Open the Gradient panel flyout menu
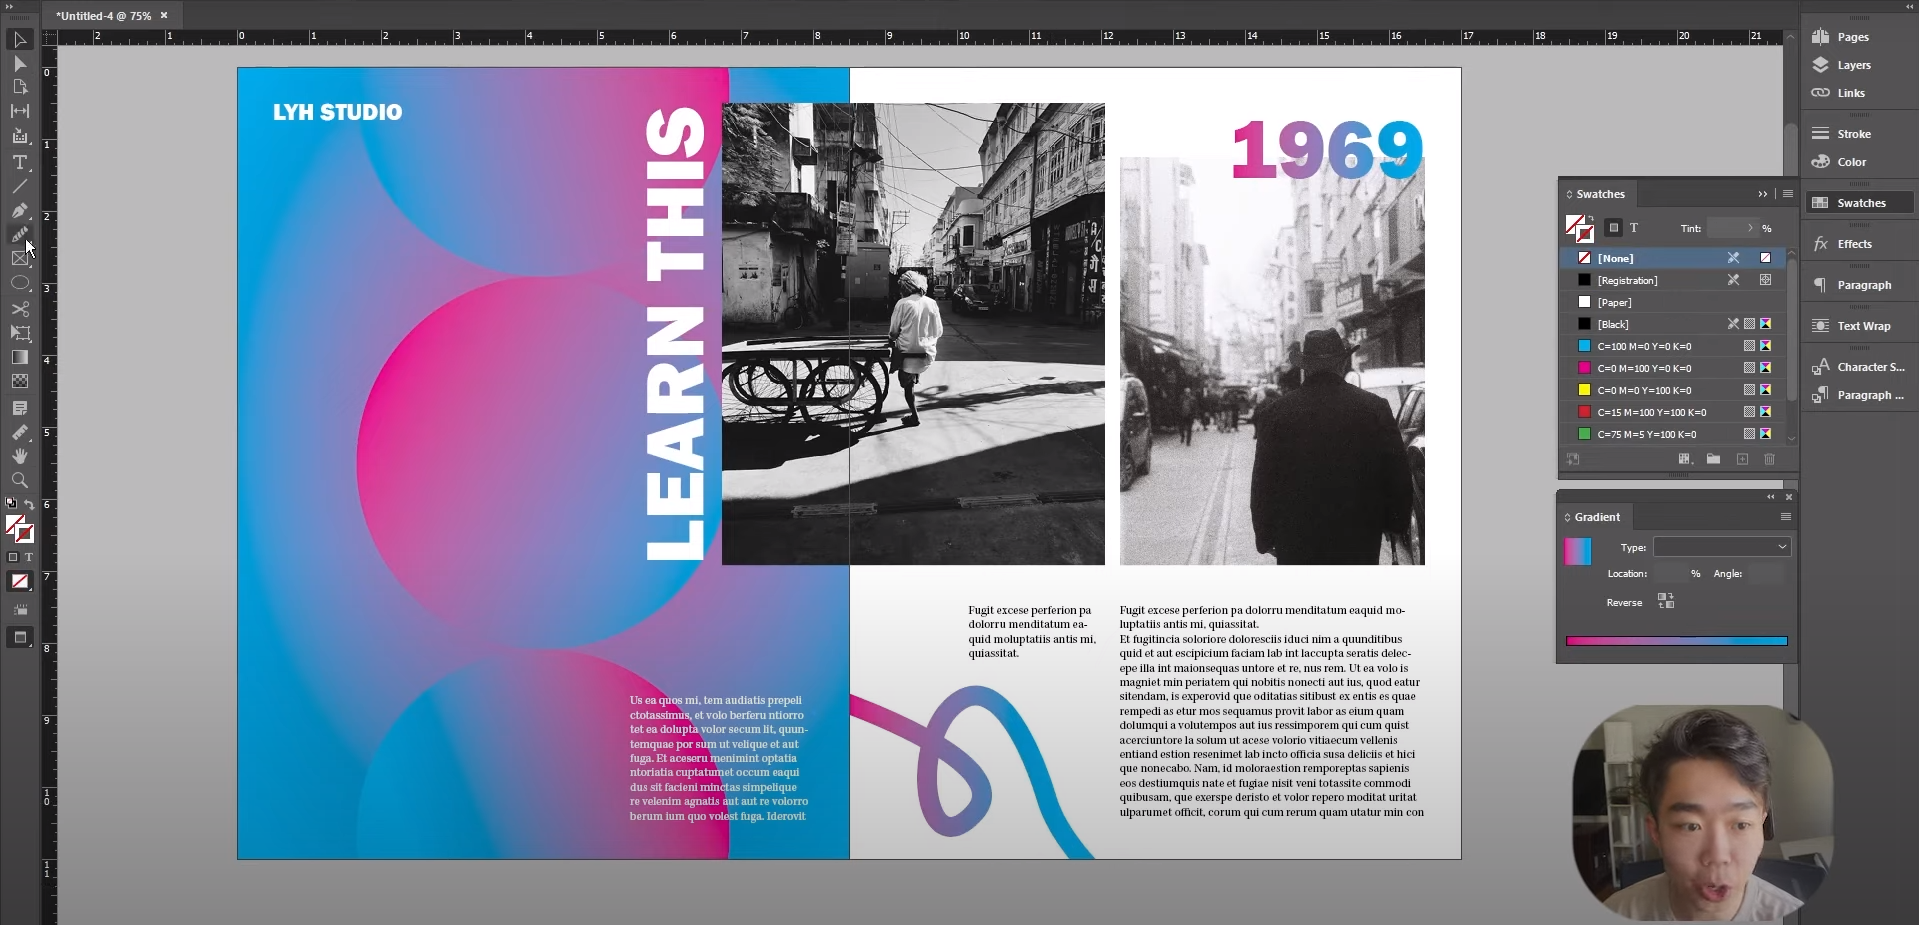Screen dimensions: 1919x925 [x=1786, y=517]
